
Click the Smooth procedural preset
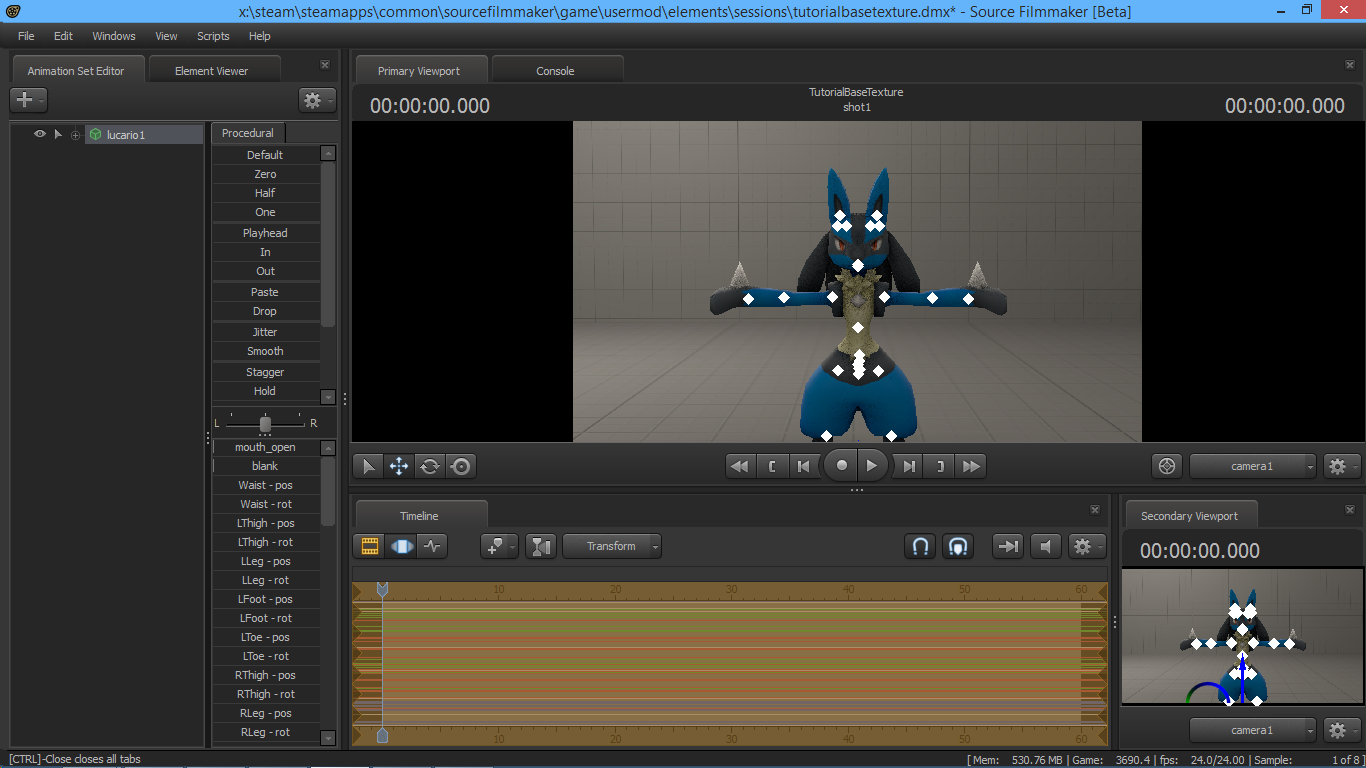coord(265,351)
